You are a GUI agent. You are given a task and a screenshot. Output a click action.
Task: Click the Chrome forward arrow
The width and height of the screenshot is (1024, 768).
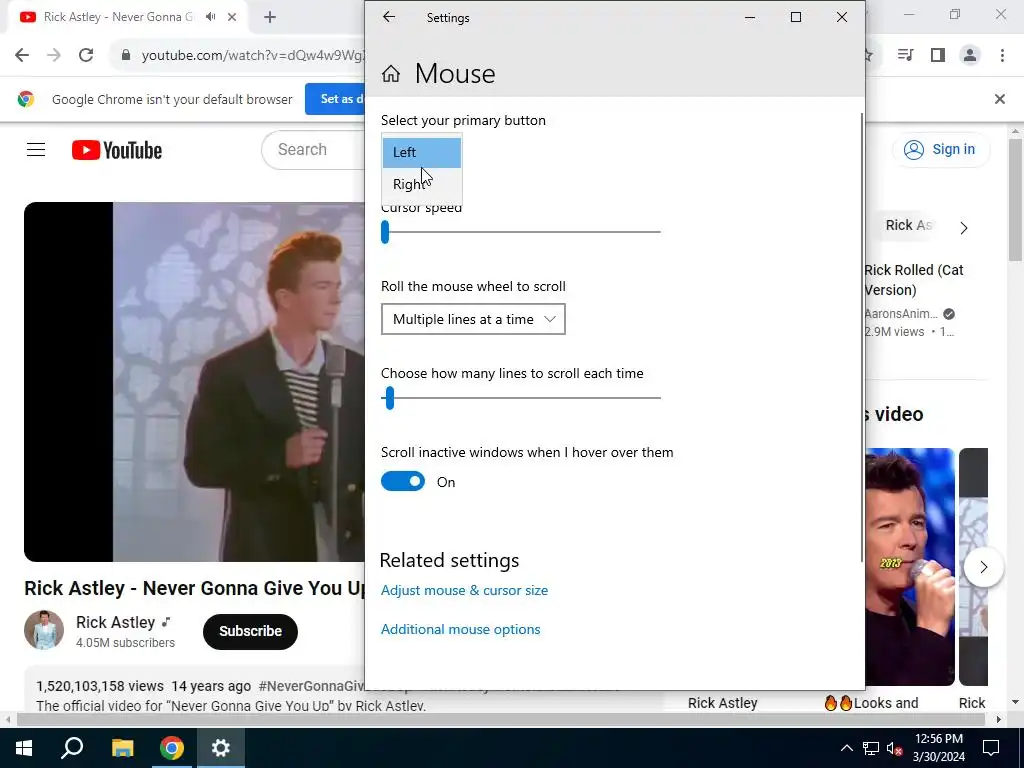(x=54, y=56)
